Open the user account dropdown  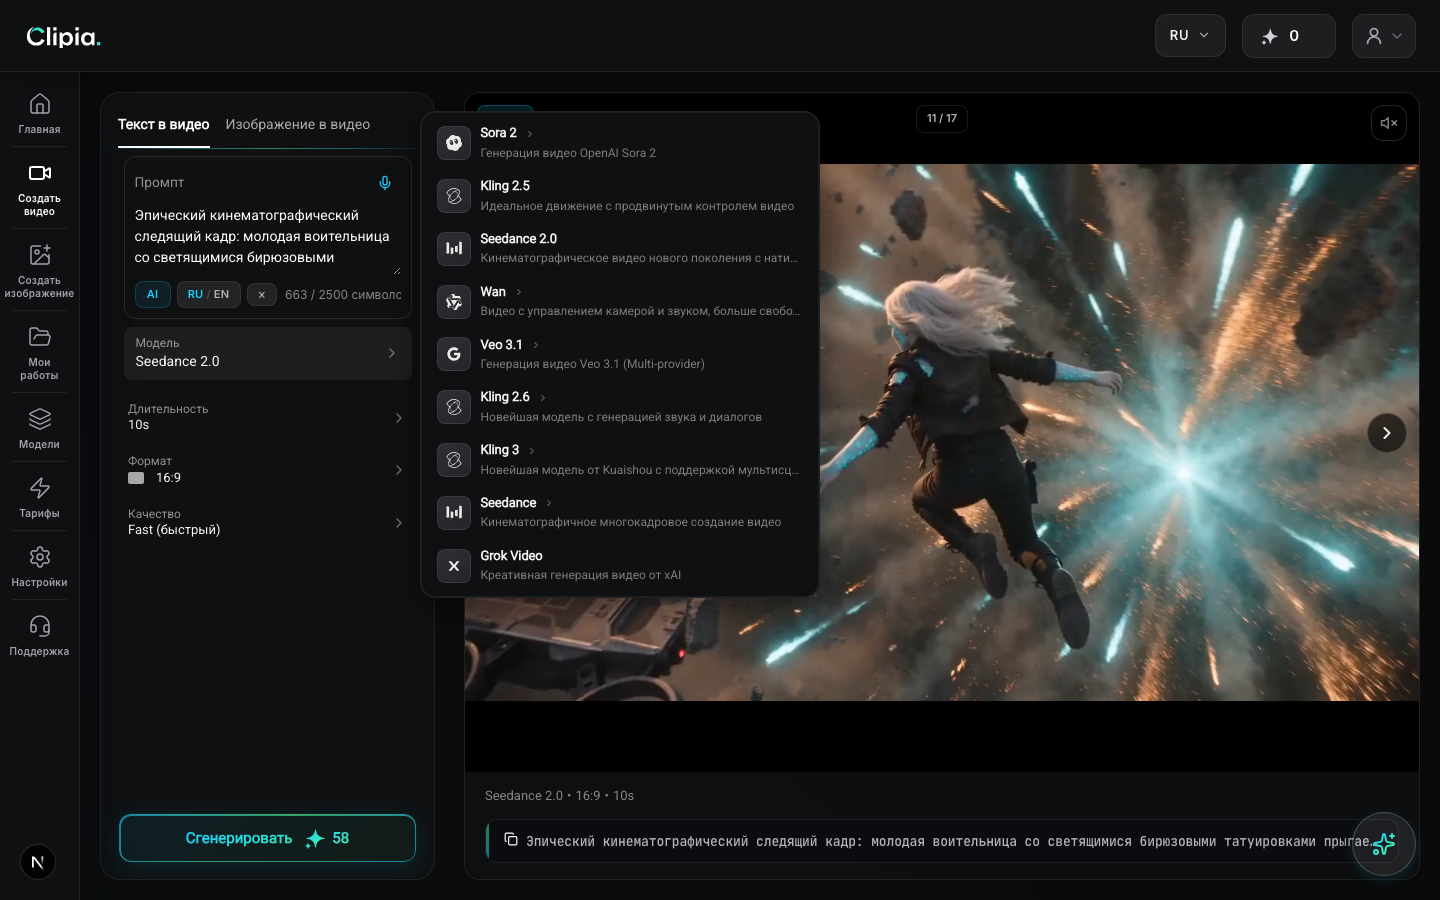[1384, 36]
